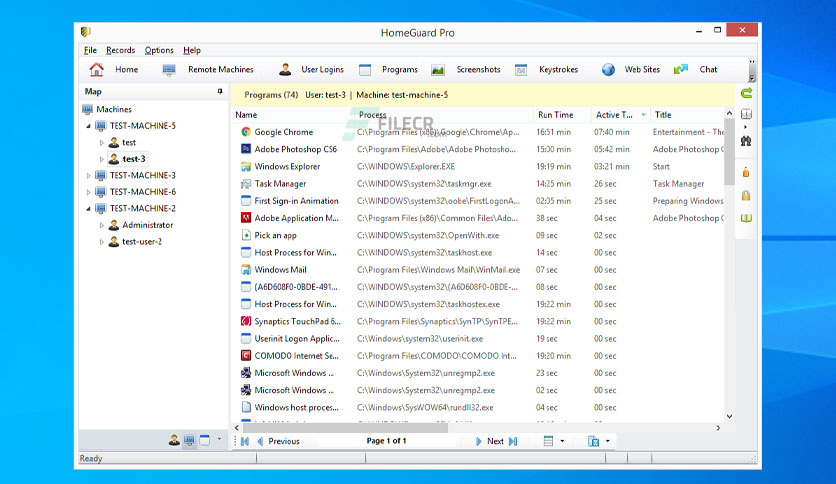
Task: Select the Adobe Photoshop CS6 row
Action: click(x=479, y=149)
